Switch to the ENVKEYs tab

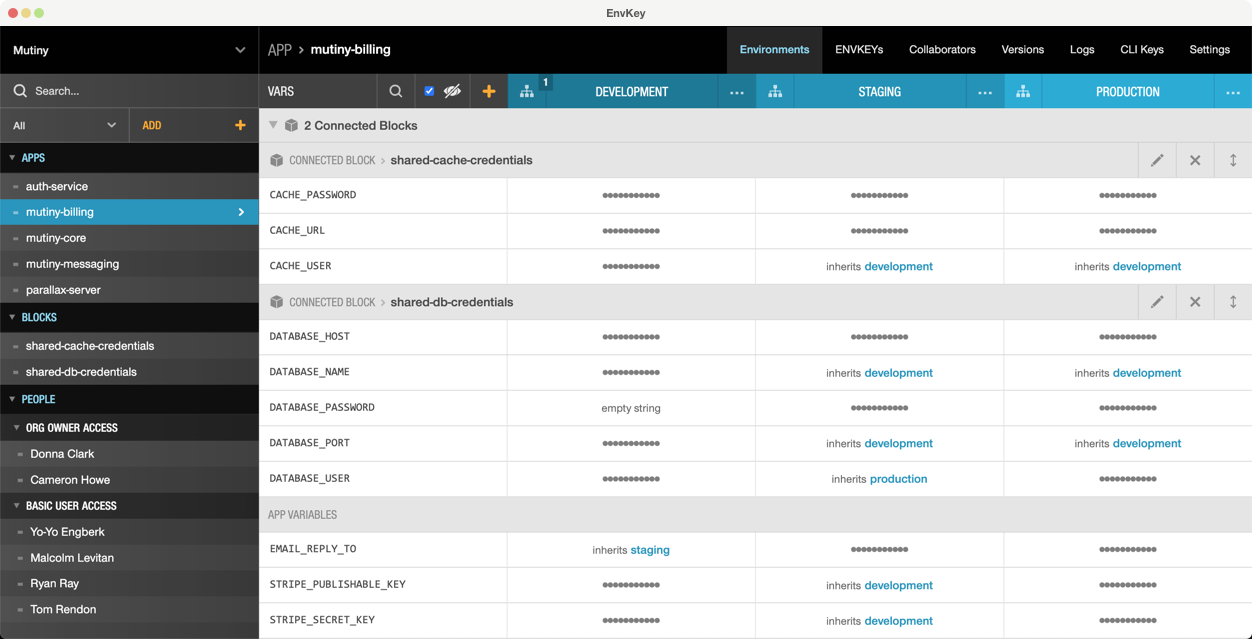coord(859,49)
